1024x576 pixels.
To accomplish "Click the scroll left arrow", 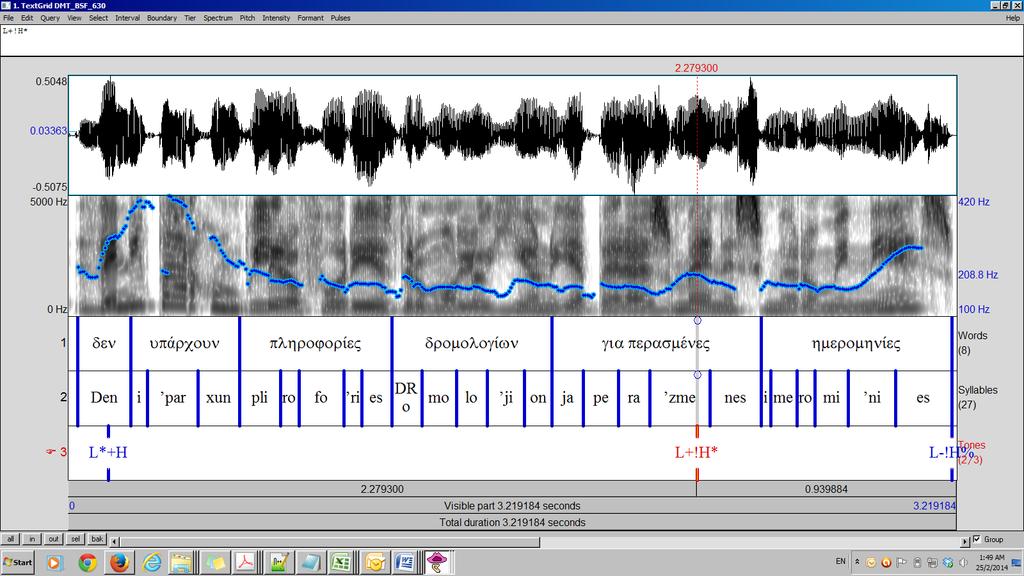I will tap(115, 541).
